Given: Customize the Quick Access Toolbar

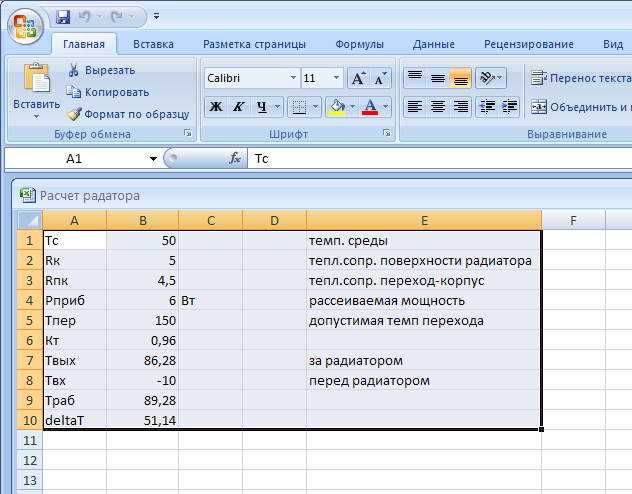Looking at the screenshot, I should tap(156, 17).
